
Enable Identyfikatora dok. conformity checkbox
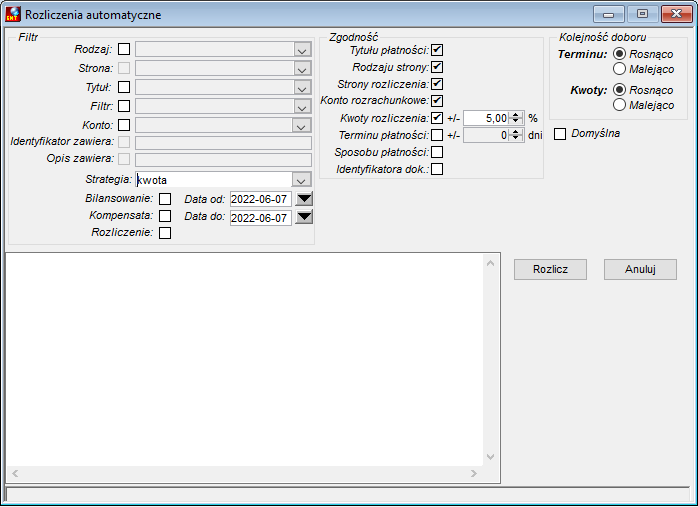pyautogui.click(x=437, y=169)
